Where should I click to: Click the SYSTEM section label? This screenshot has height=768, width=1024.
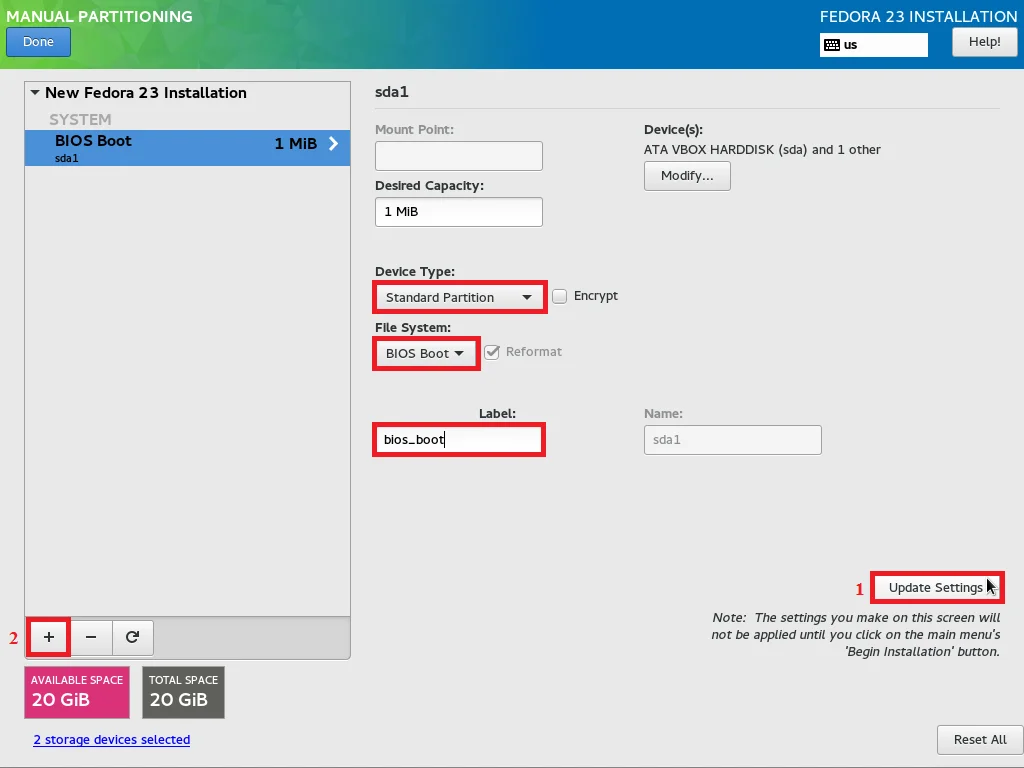click(x=80, y=120)
